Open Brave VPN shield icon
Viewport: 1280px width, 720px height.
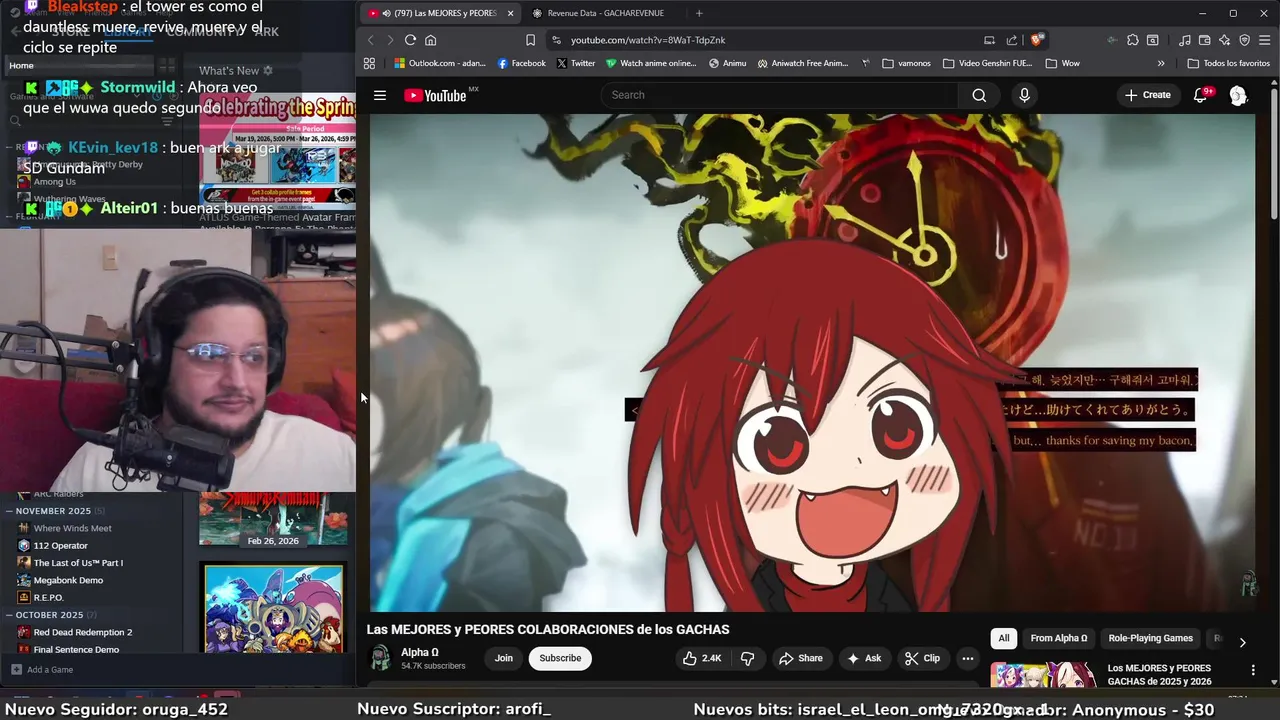1245,40
